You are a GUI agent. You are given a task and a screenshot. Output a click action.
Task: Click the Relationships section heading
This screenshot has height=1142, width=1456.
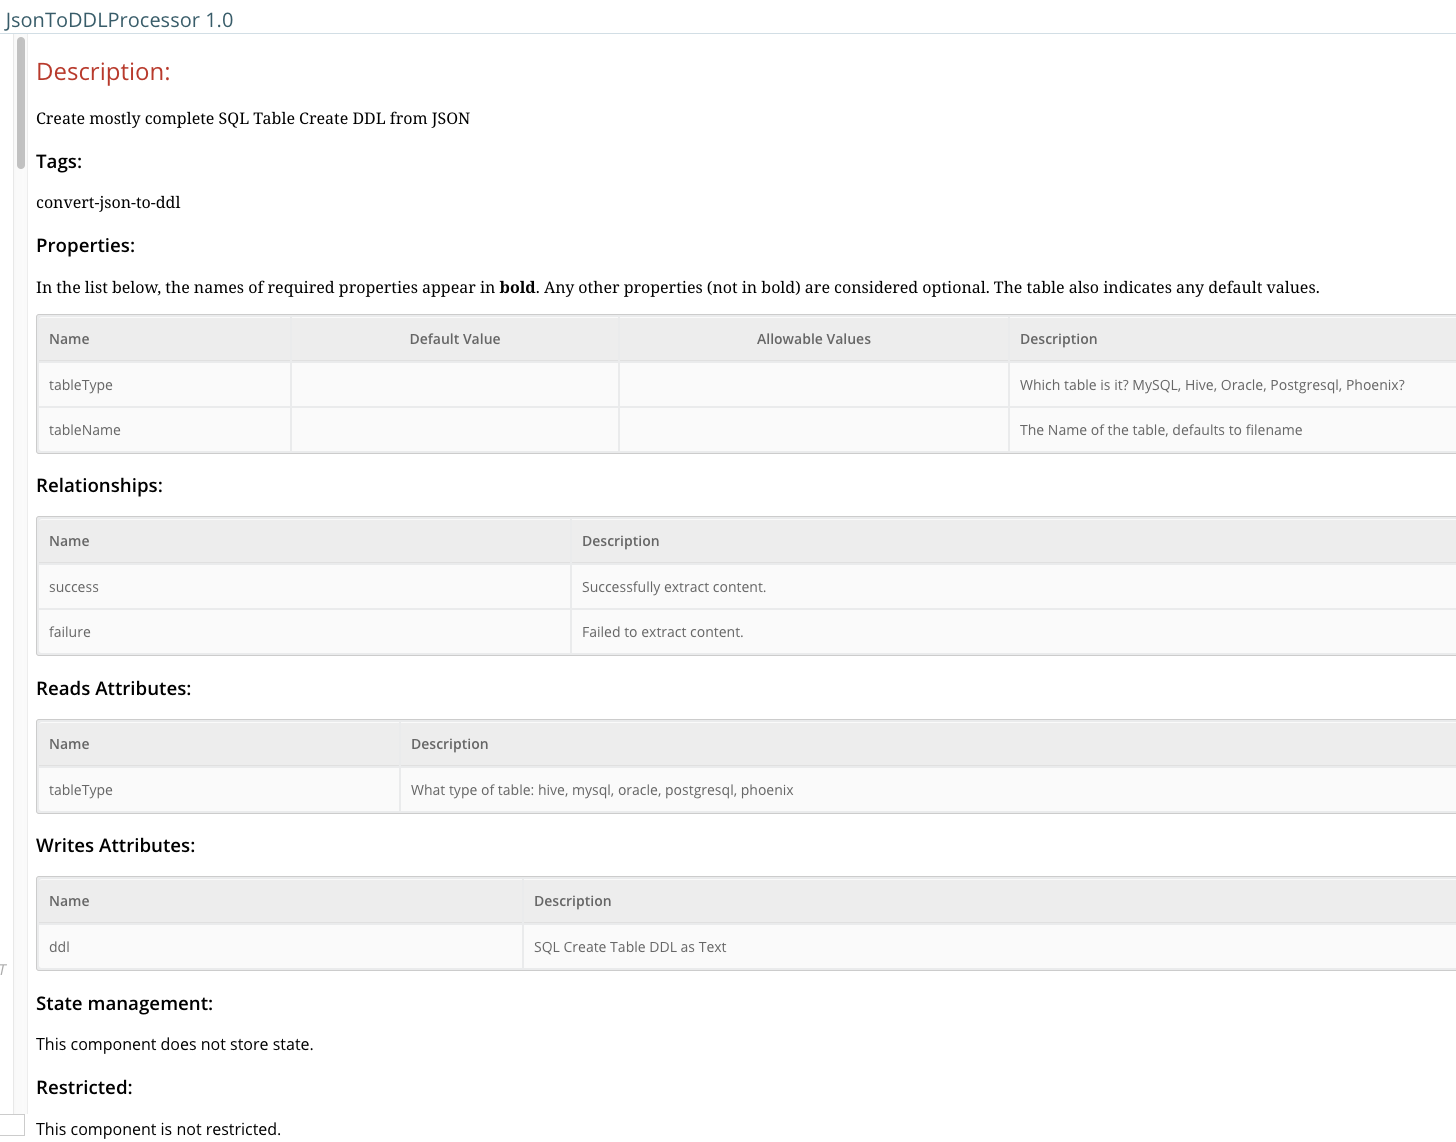[x=99, y=485]
